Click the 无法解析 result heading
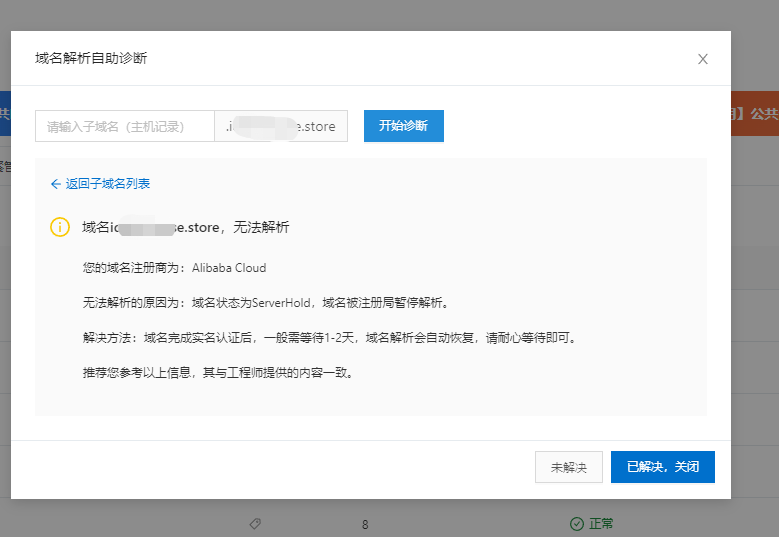Image resolution: width=779 pixels, height=537 pixels. tap(186, 227)
